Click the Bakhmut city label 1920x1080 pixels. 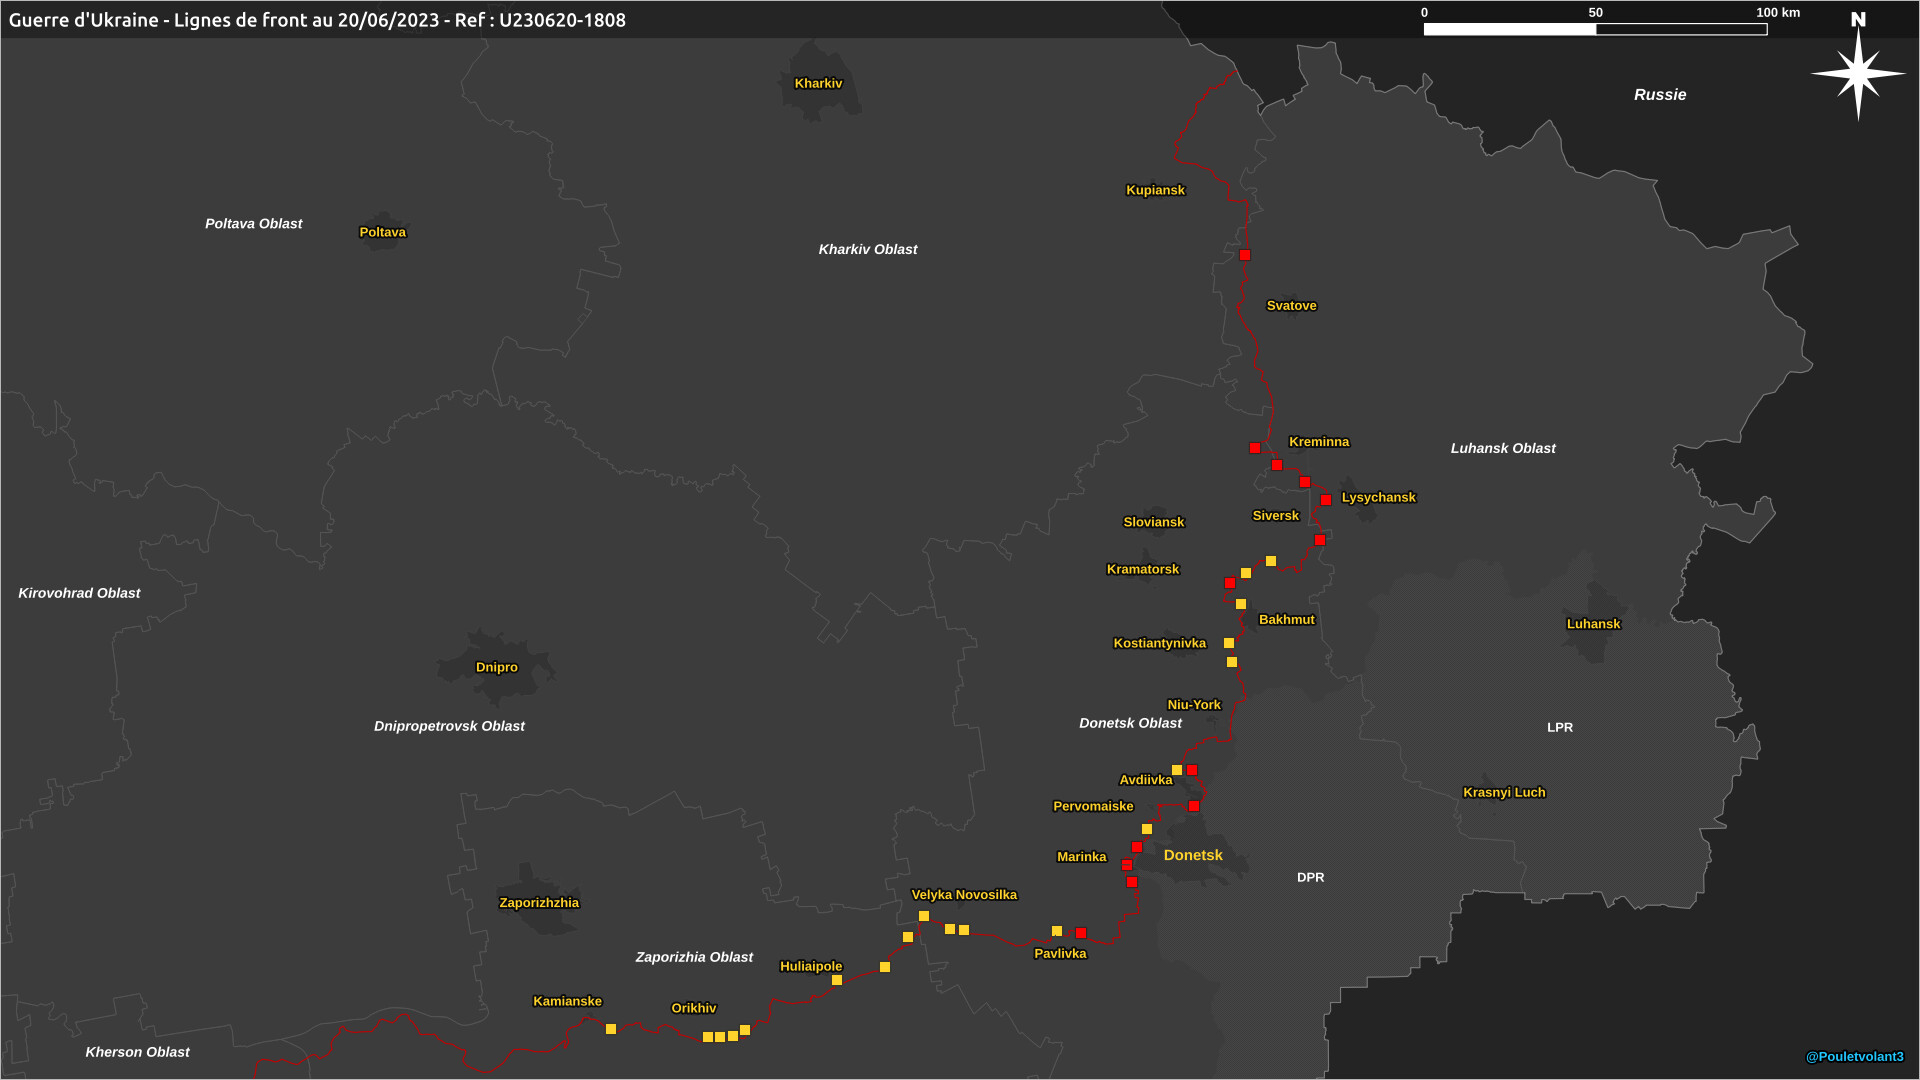tap(1286, 620)
